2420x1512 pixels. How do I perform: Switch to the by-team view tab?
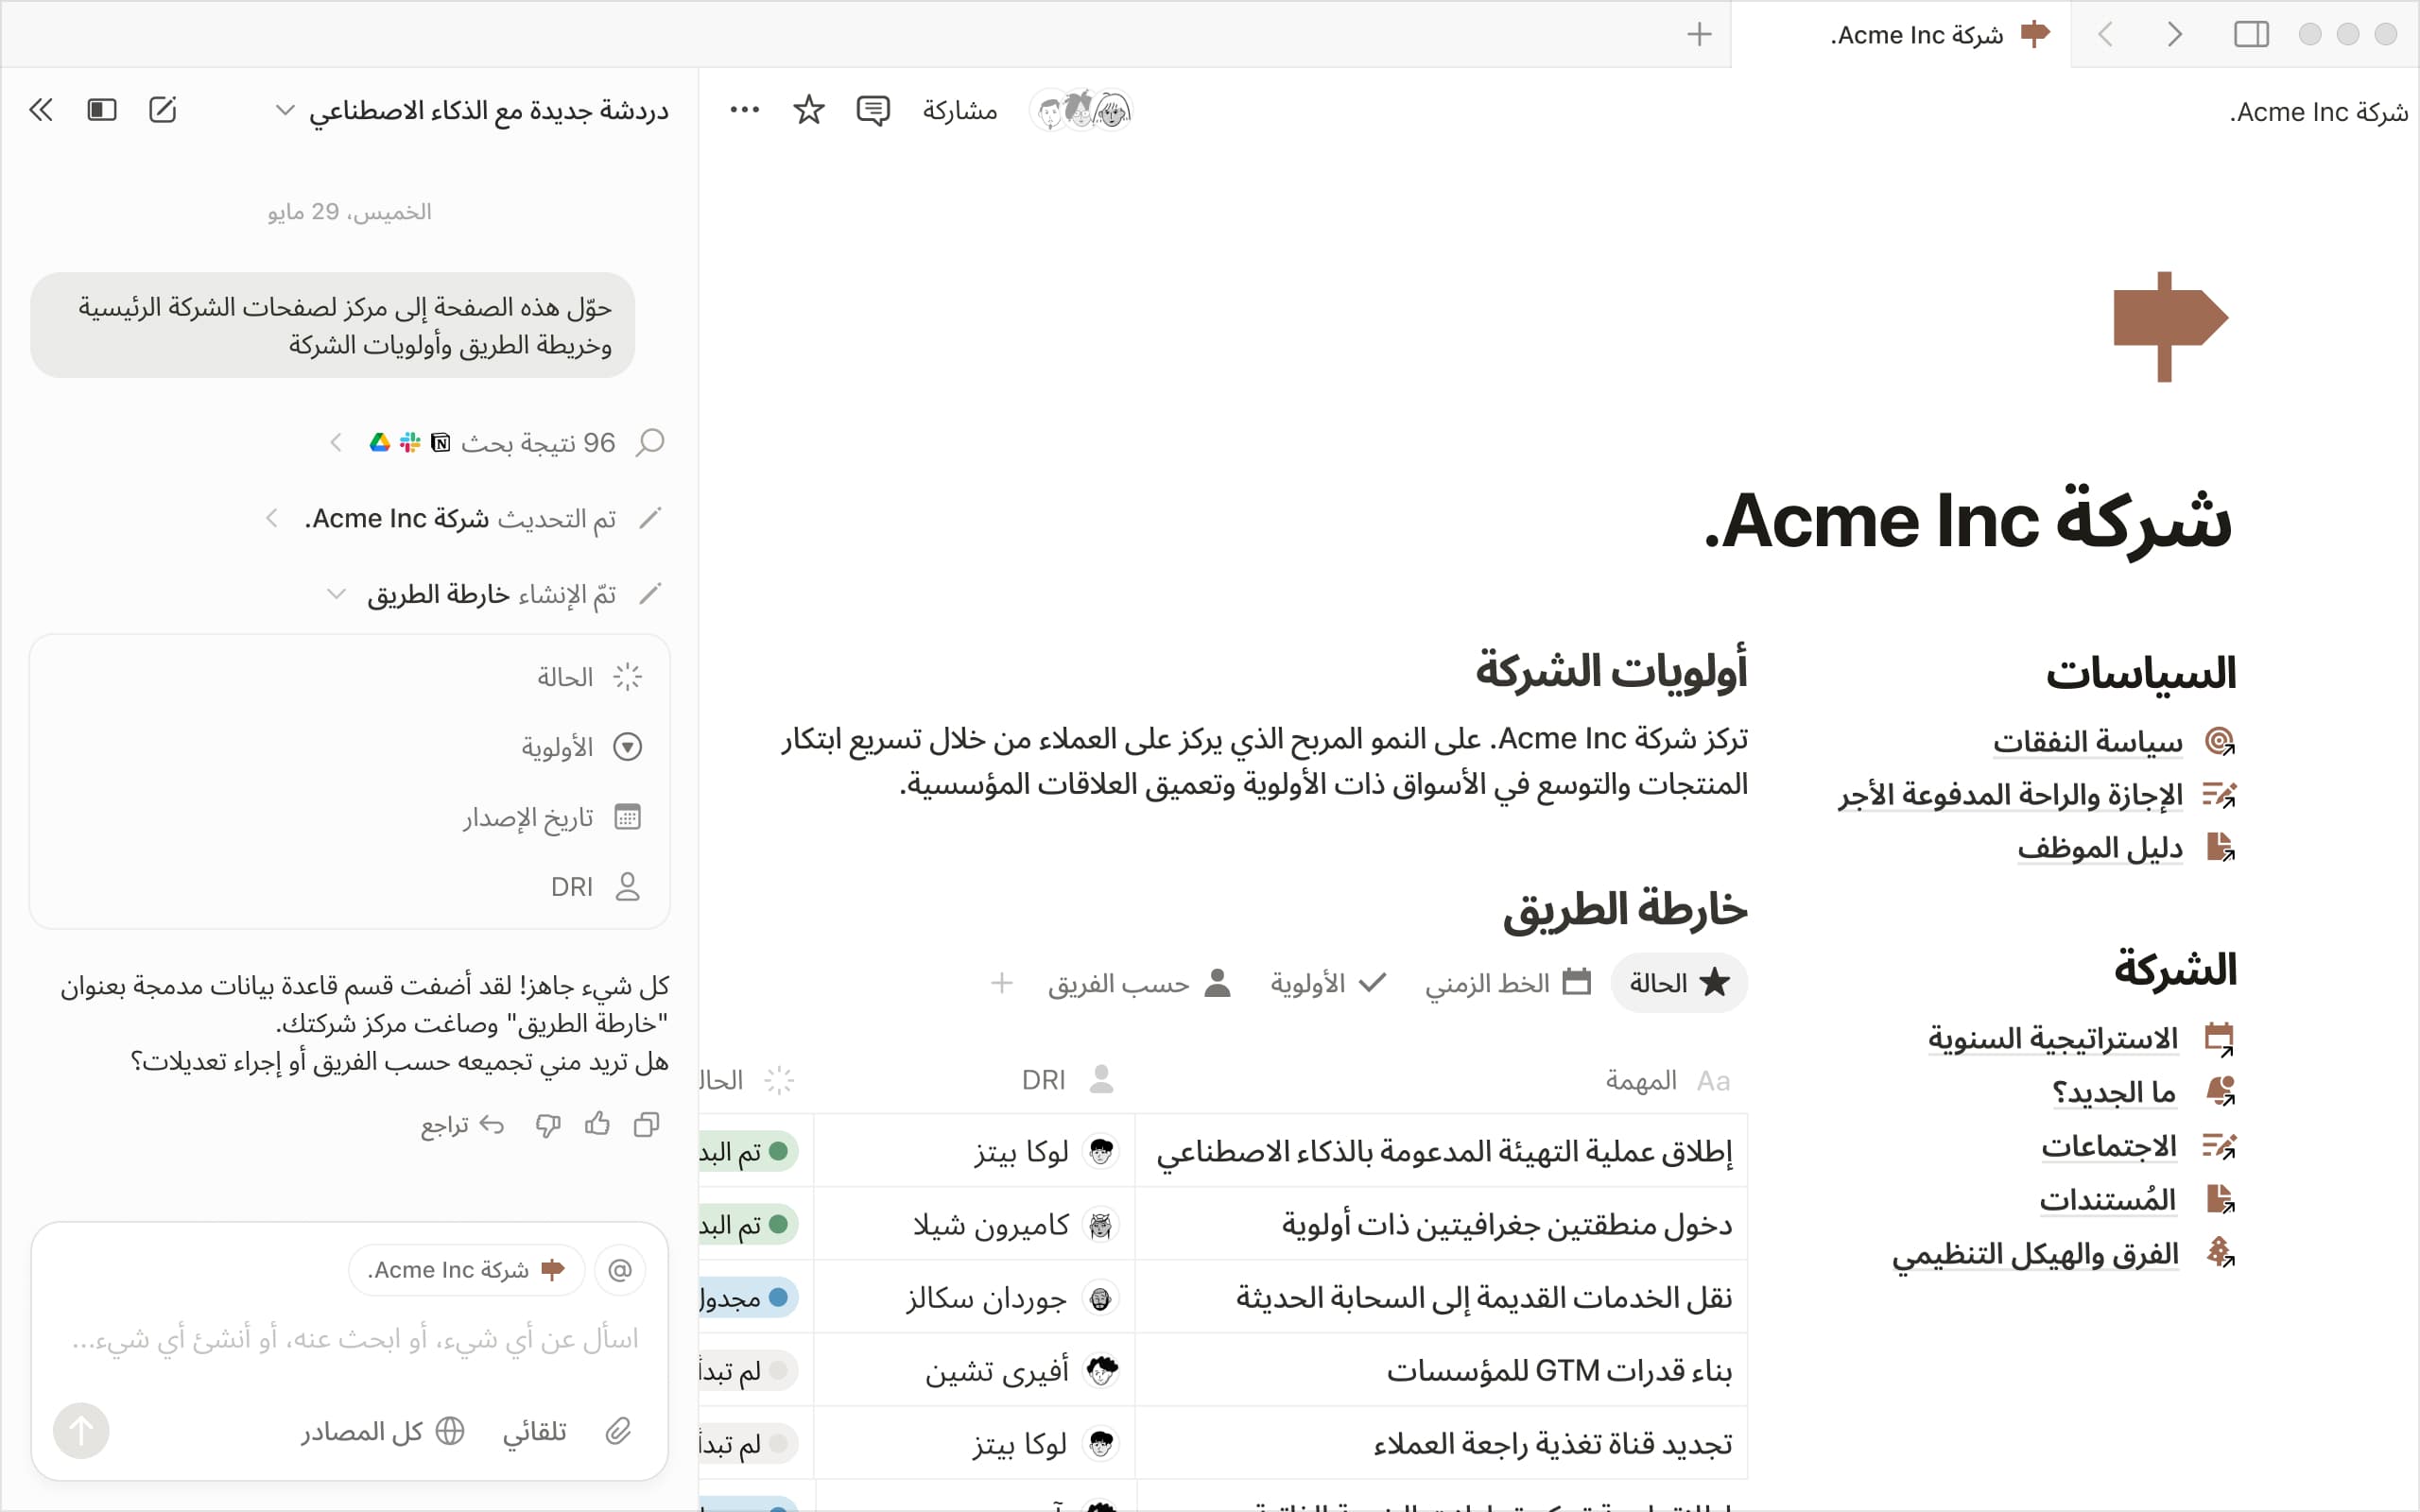[1138, 983]
